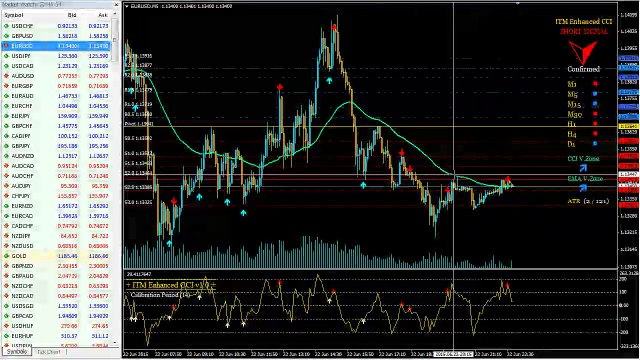Viewport: 640px width, 360px height.
Task: Click the green arrow icon beside USDCHF
Action: click(7, 26)
